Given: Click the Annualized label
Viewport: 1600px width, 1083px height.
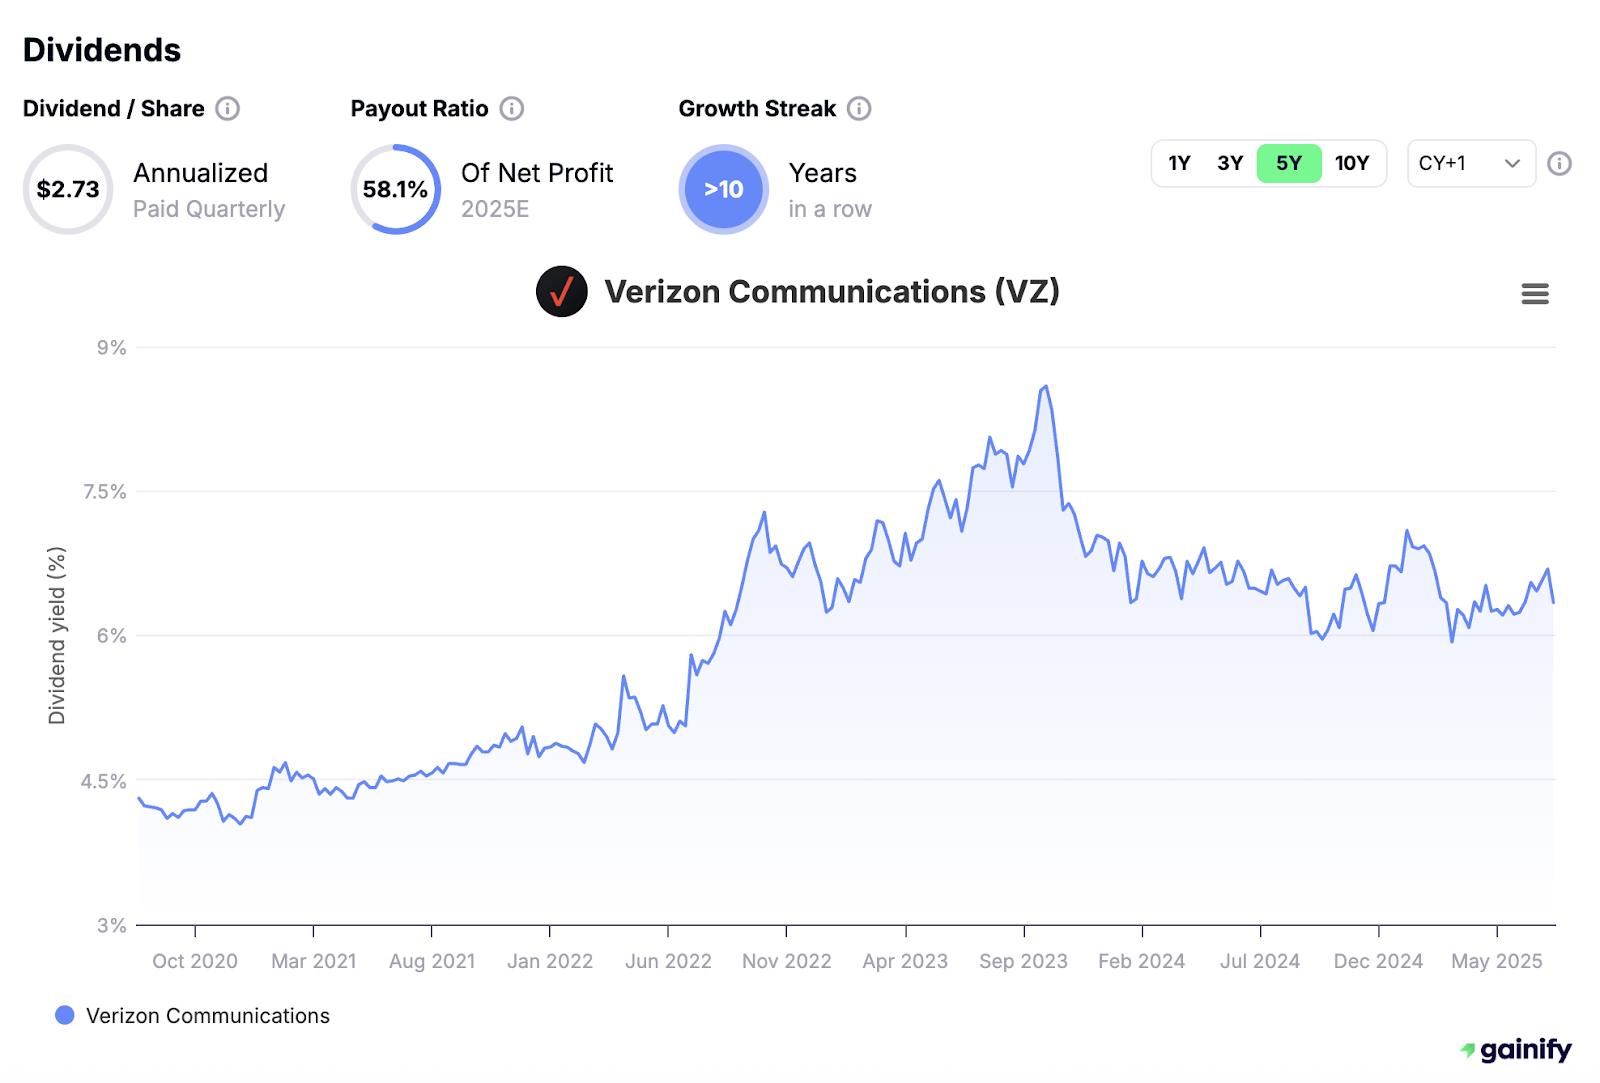Looking at the screenshot, I should click(200, 173).
